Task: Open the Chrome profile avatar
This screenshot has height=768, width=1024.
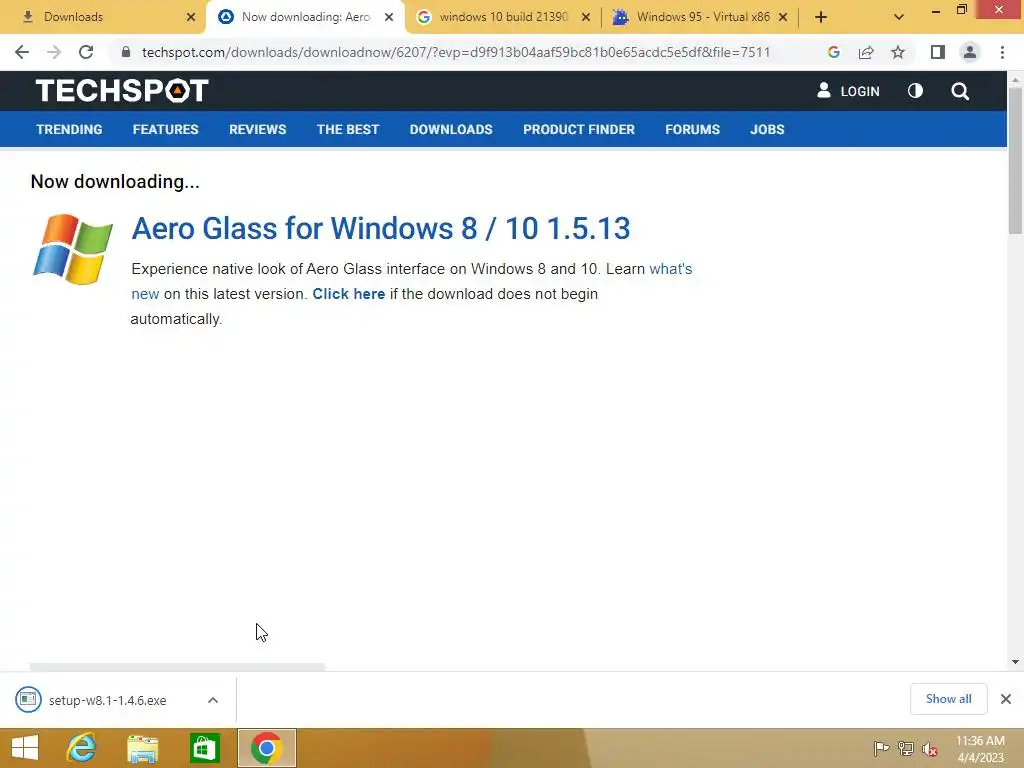Action: (x=970, y=52)
